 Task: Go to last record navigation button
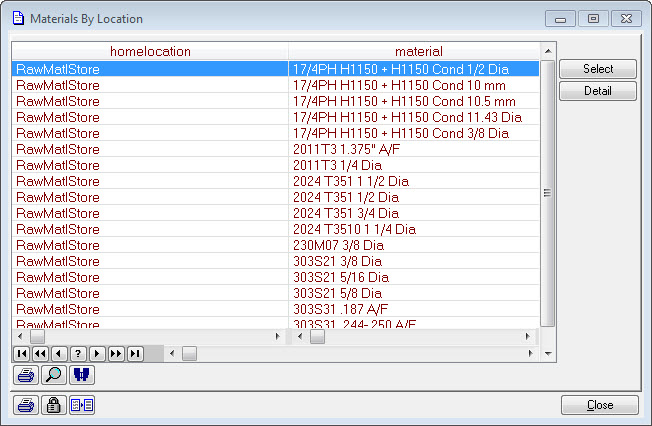pos(135,354)
